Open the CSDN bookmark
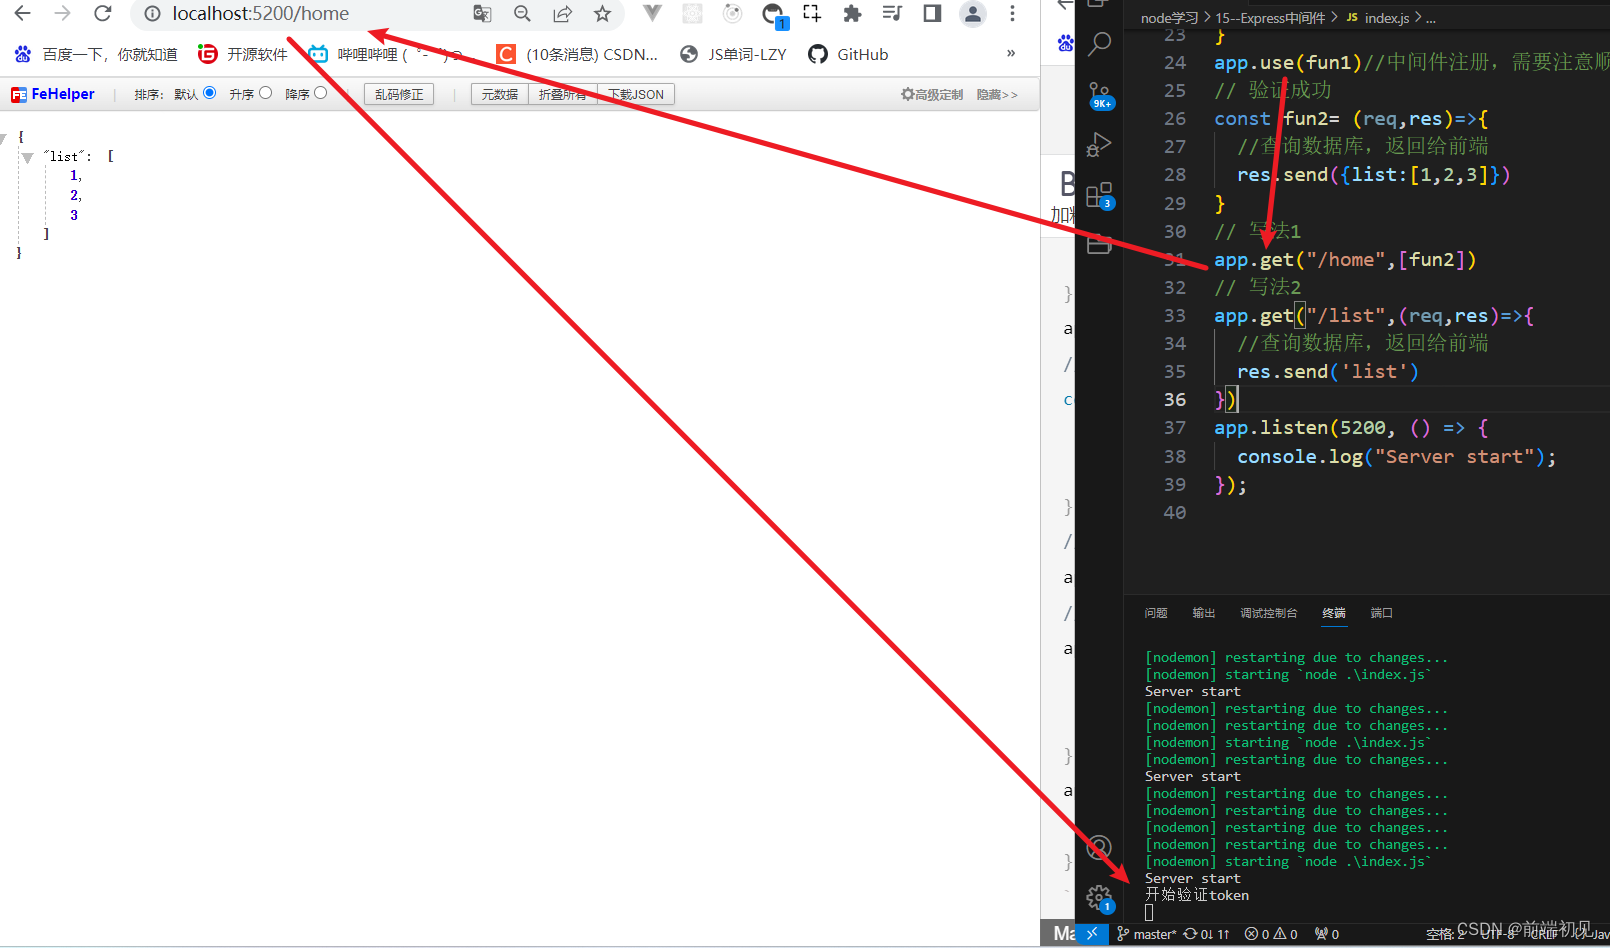Screen dimensions: 1610x948 [x=577, y=54]
